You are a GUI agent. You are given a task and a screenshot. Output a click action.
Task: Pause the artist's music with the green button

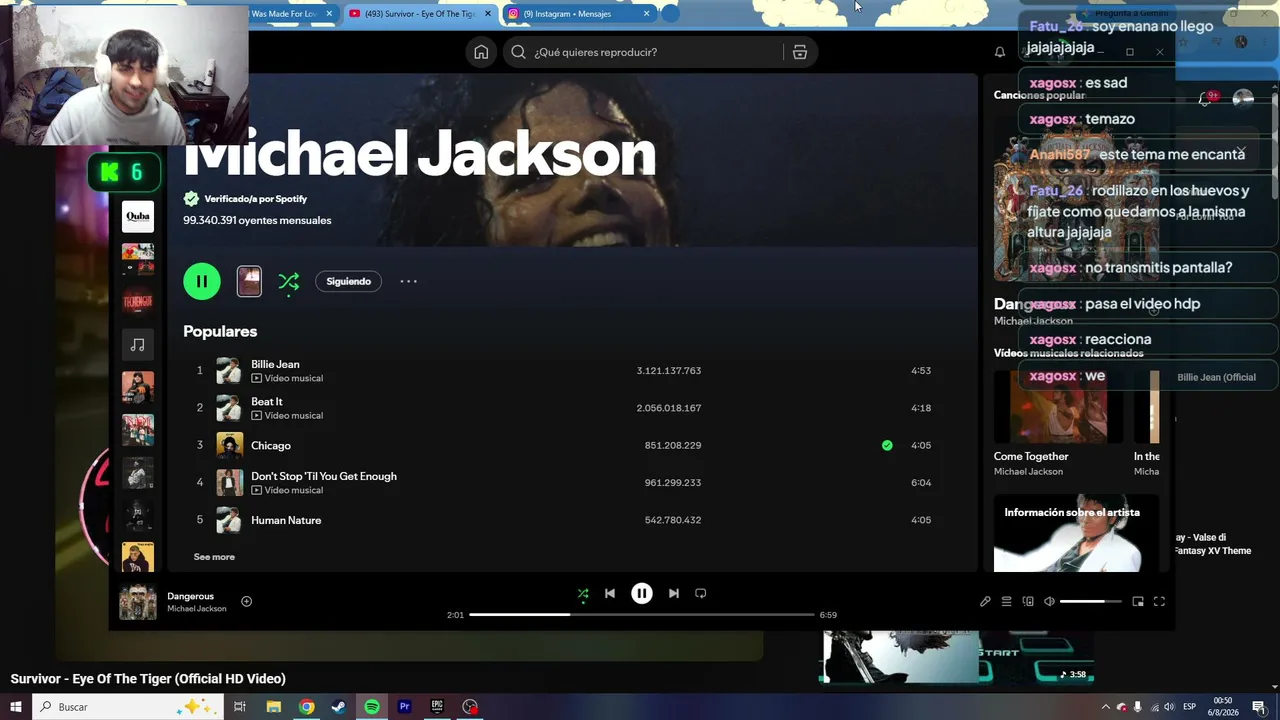tap(202, 281)
